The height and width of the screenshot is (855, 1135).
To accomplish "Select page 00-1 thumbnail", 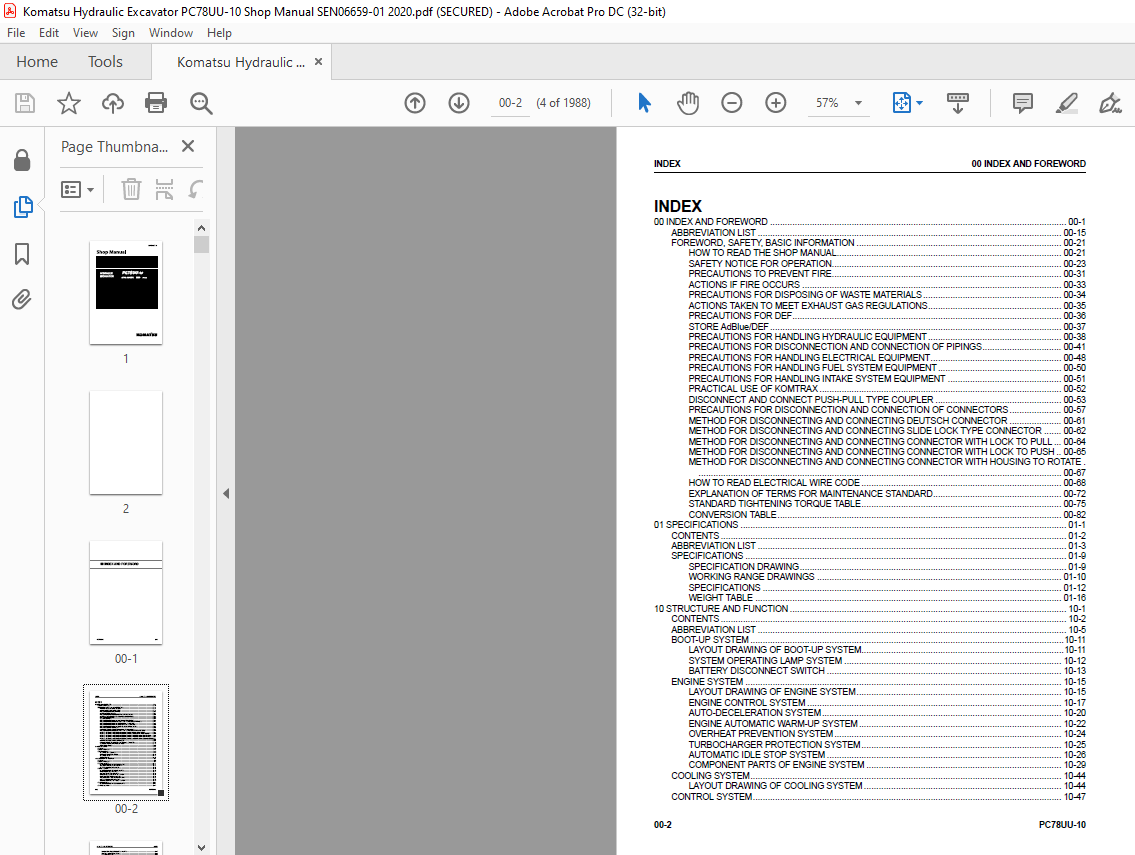I will point(126,592).
